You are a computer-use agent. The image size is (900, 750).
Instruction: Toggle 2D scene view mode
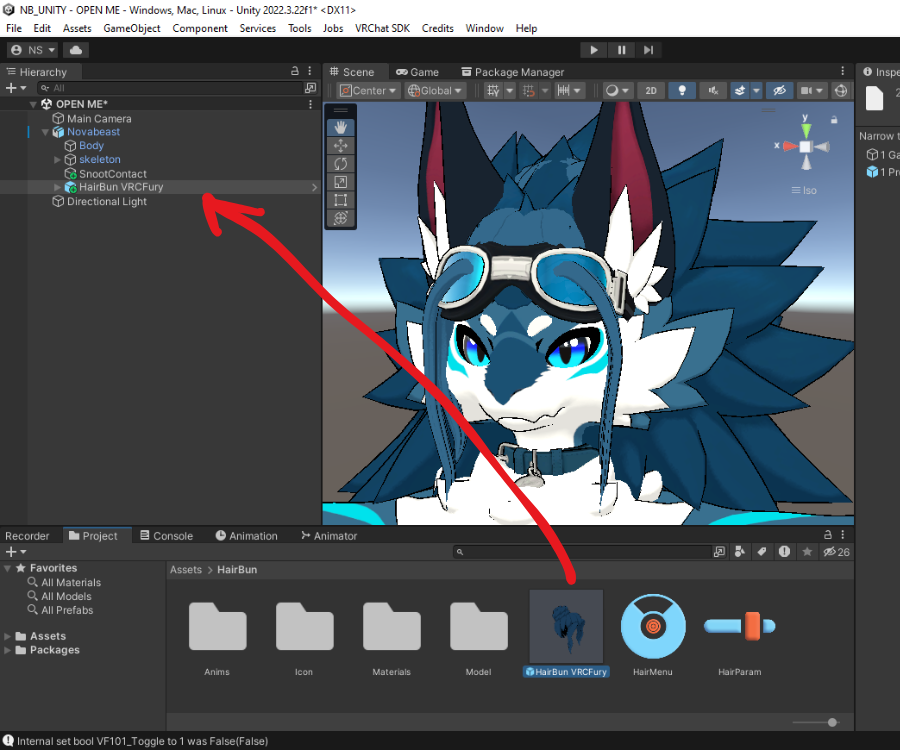pos(650,91)
